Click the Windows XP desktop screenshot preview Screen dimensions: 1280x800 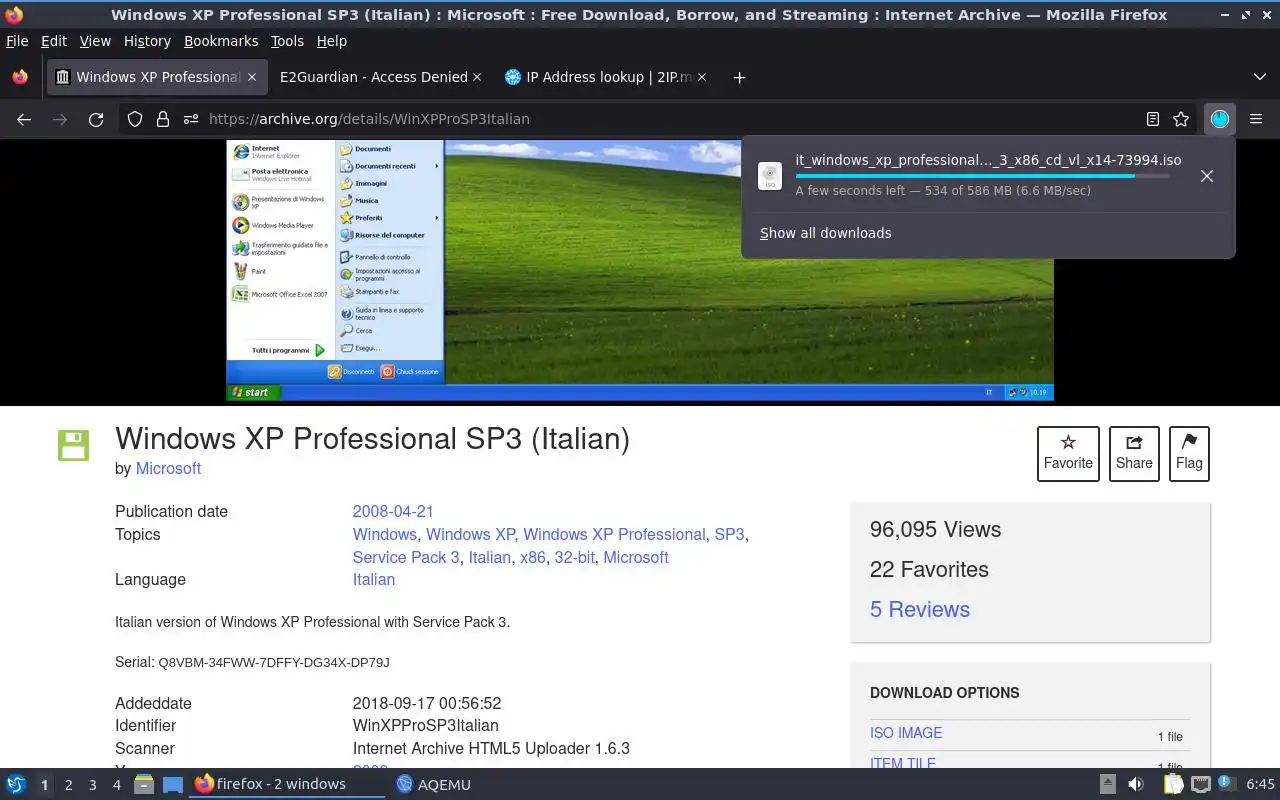click(640, 270)
